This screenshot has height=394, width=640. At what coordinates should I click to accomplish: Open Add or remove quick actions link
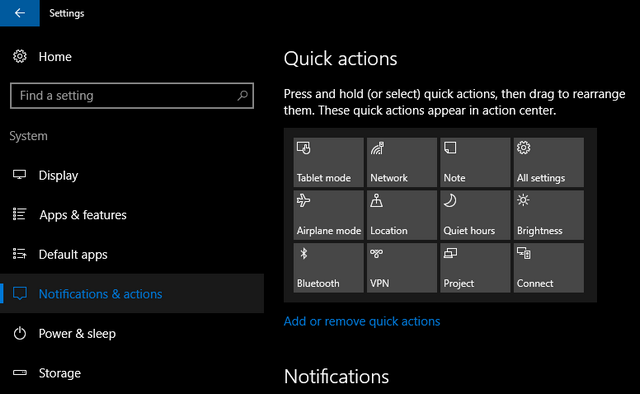click(362, 322)
